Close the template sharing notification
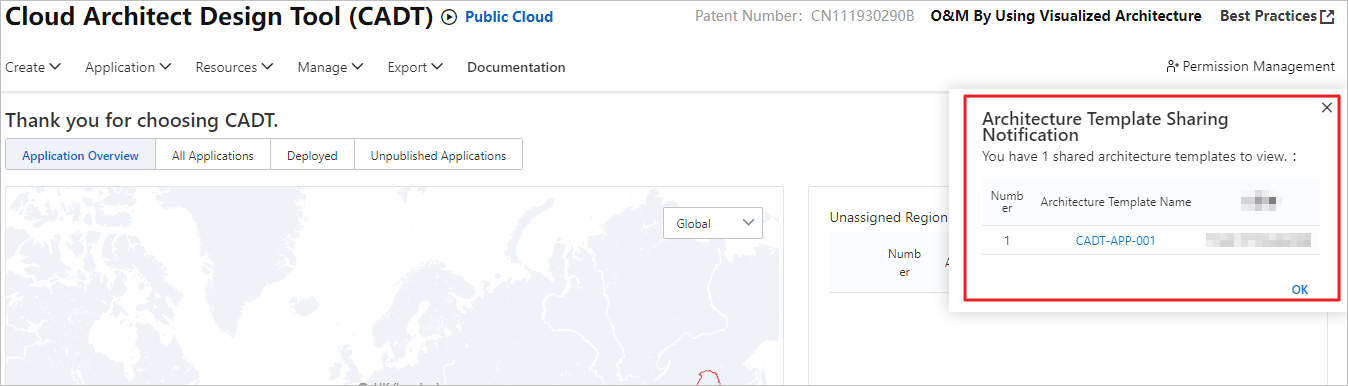 coord(1327,107)
